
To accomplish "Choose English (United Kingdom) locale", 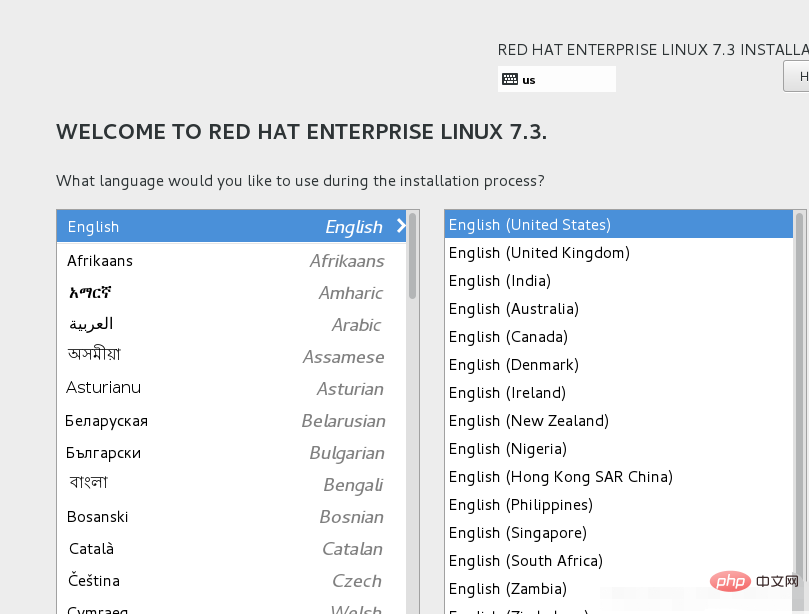I will click(x=619, y=253).
